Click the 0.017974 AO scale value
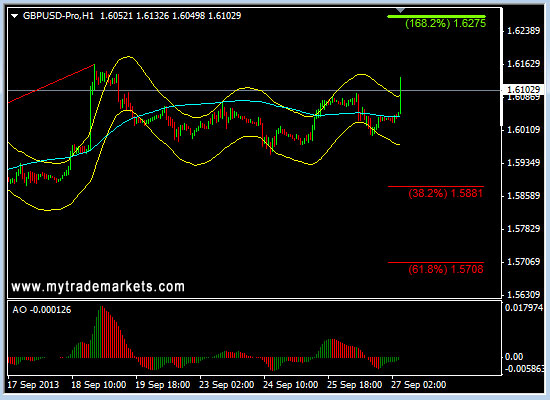The width and height of the screenshot is (550, 400). (x=524, y=308)
